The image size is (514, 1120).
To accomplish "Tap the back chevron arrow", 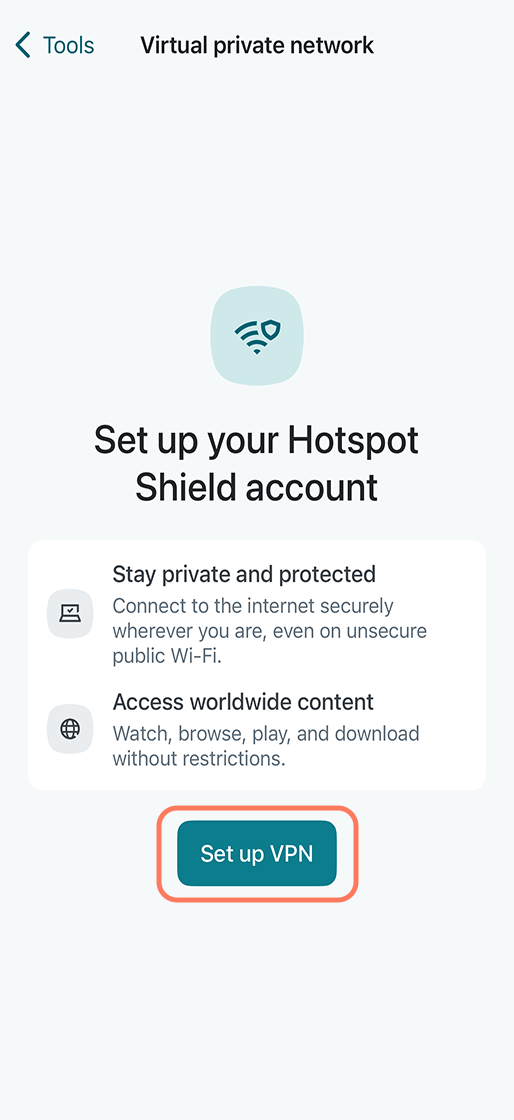I will pos(24,45).
